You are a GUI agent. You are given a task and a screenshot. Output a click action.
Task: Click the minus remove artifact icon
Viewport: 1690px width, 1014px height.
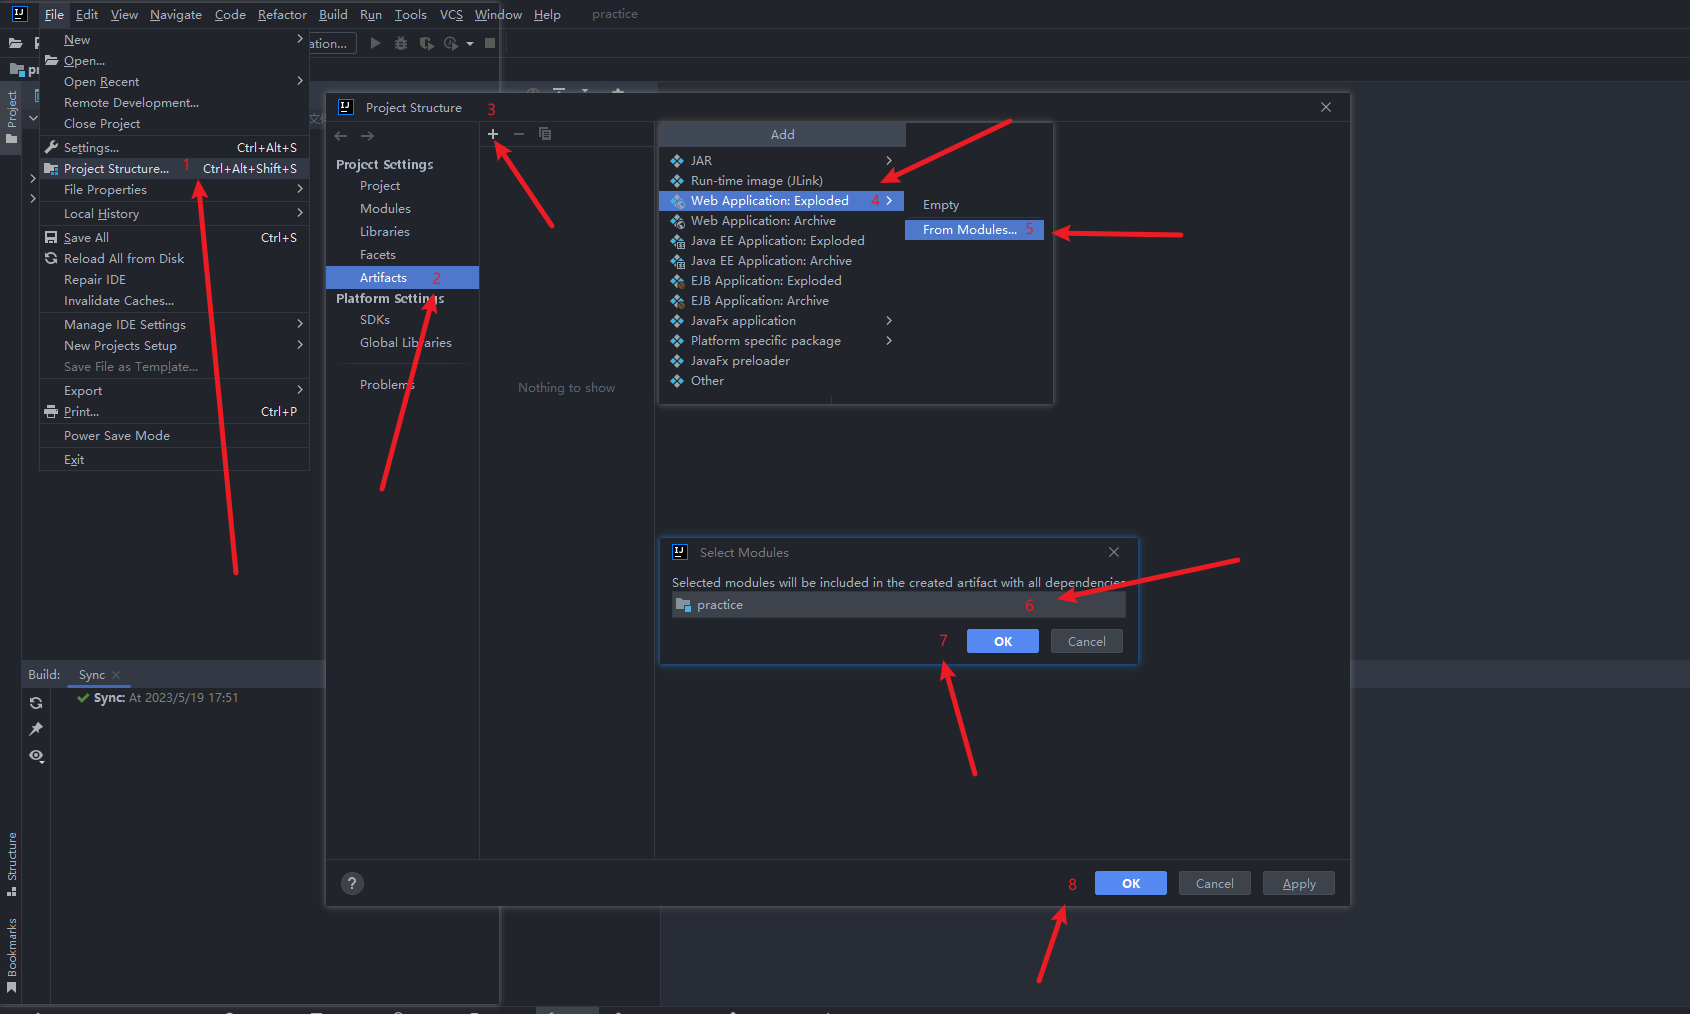point(518,134)
